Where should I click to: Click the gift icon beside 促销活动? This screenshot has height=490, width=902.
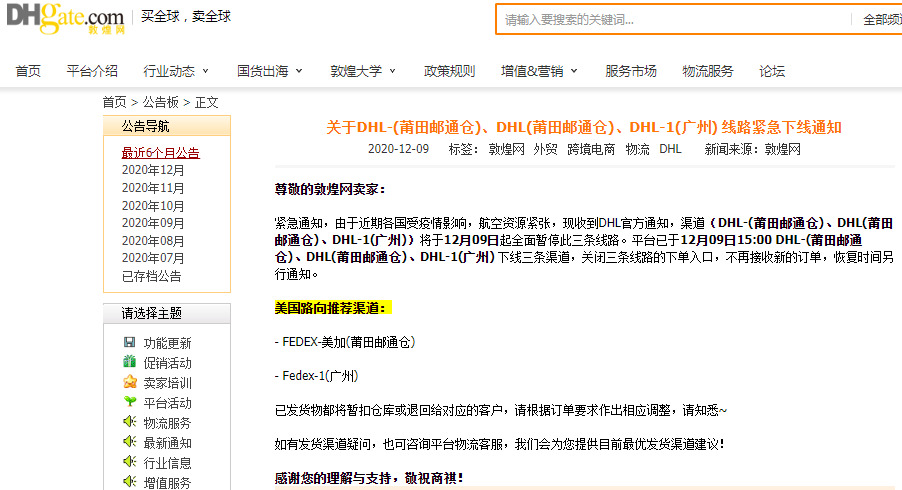129,362
